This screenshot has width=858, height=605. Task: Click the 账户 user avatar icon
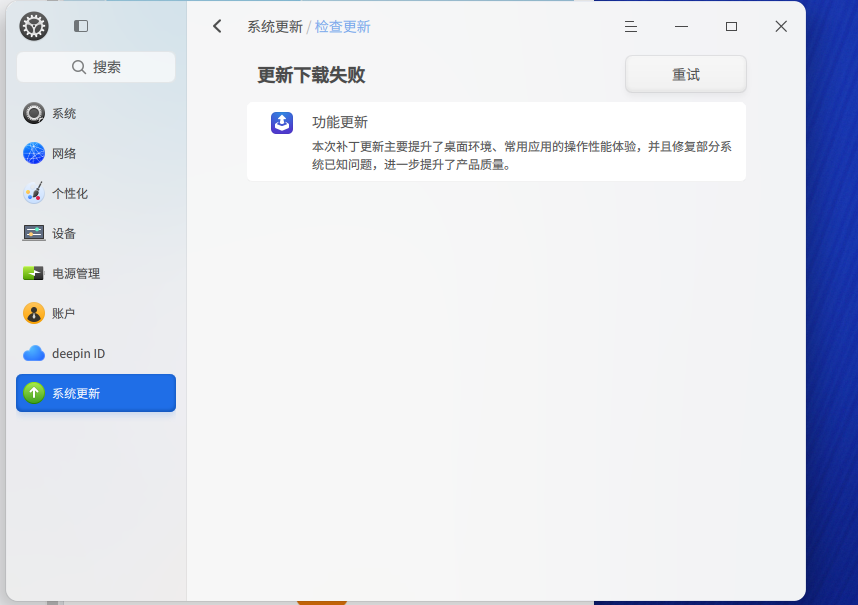click(x=34, y=313)
